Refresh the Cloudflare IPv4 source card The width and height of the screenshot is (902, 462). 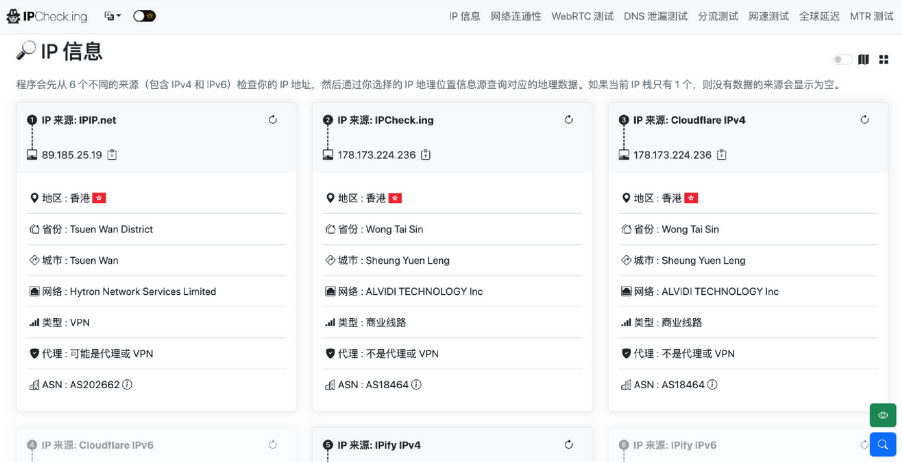(864, 120)
